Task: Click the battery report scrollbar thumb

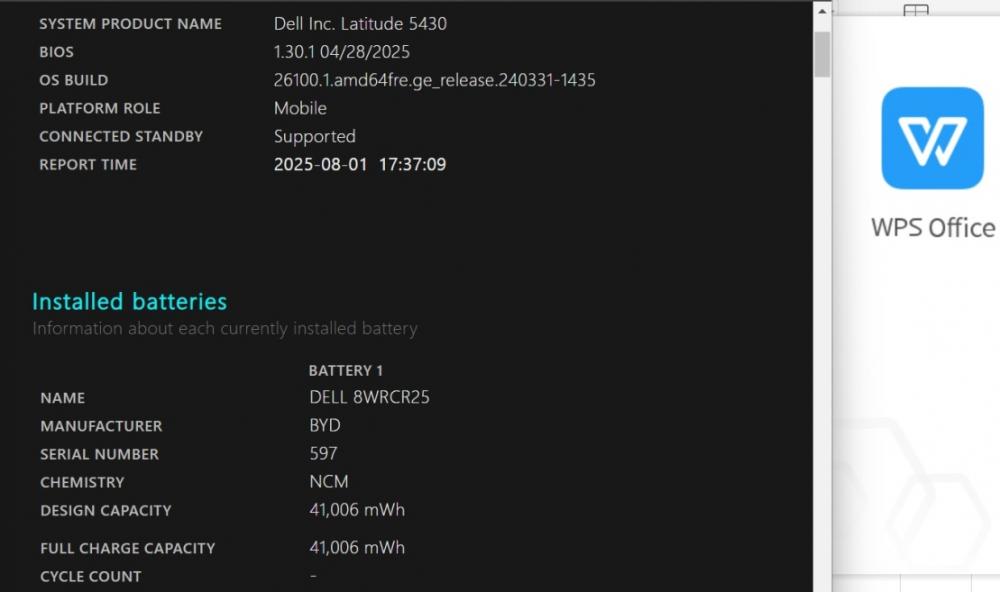Action: coord(822,54)
